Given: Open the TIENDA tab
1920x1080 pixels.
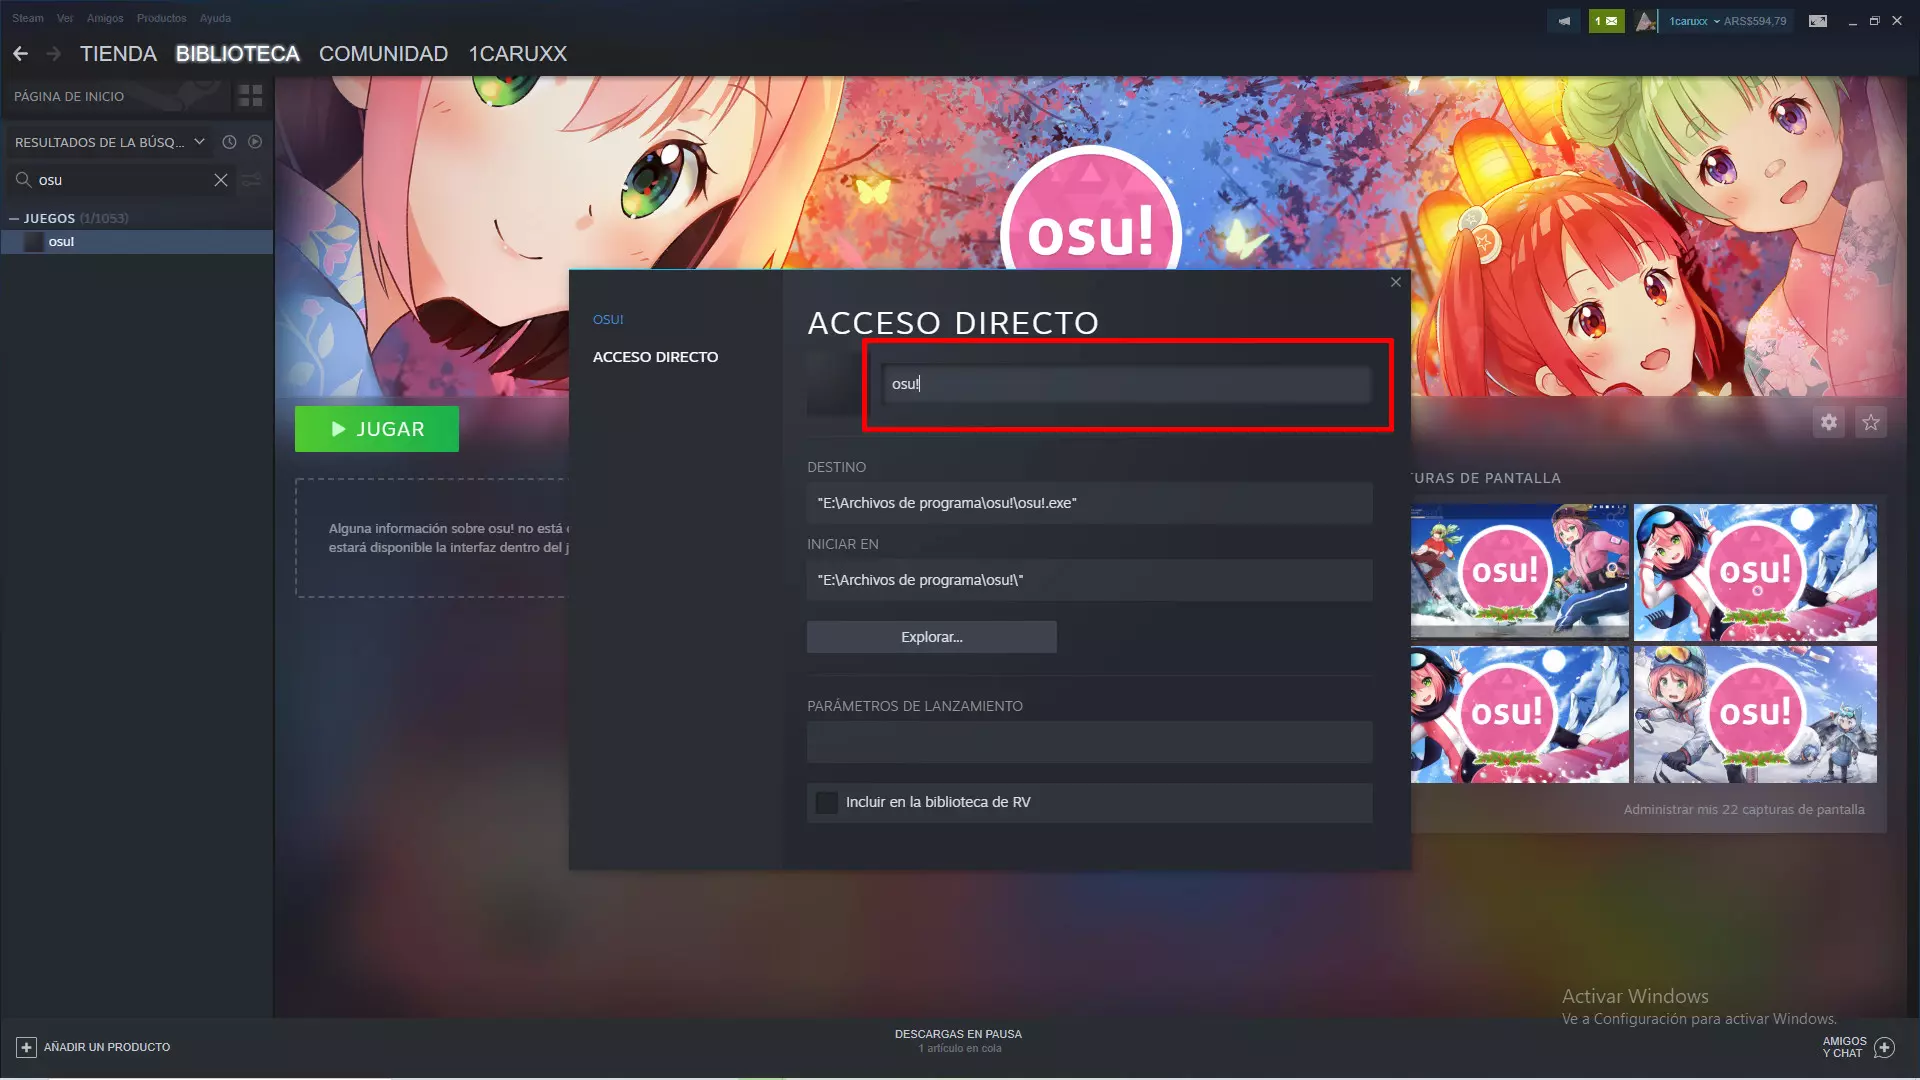Looking at the screenshot, I should tap(118, 54).
